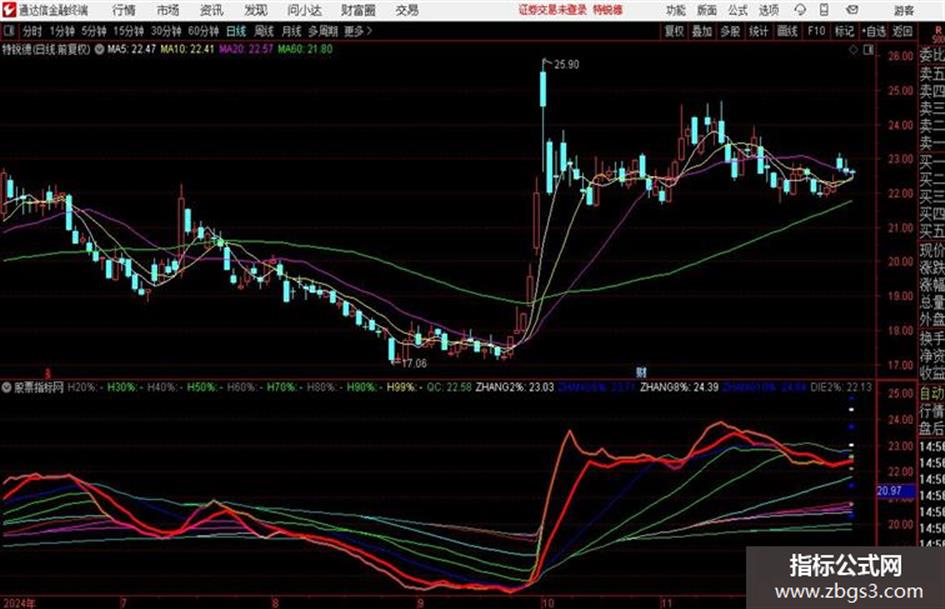This screenshot has width=945, height=609.
Task: Select the 周线 weekly chart tab
Action: (264, 31)
